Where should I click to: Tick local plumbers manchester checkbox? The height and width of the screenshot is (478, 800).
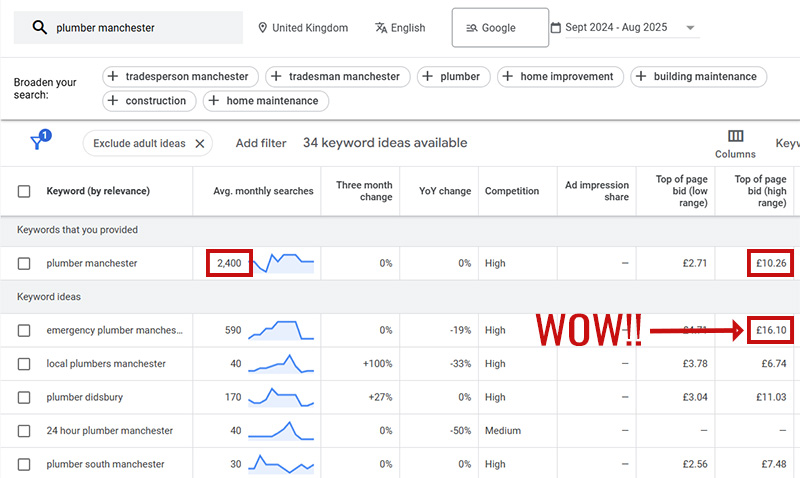pos(24,364)
